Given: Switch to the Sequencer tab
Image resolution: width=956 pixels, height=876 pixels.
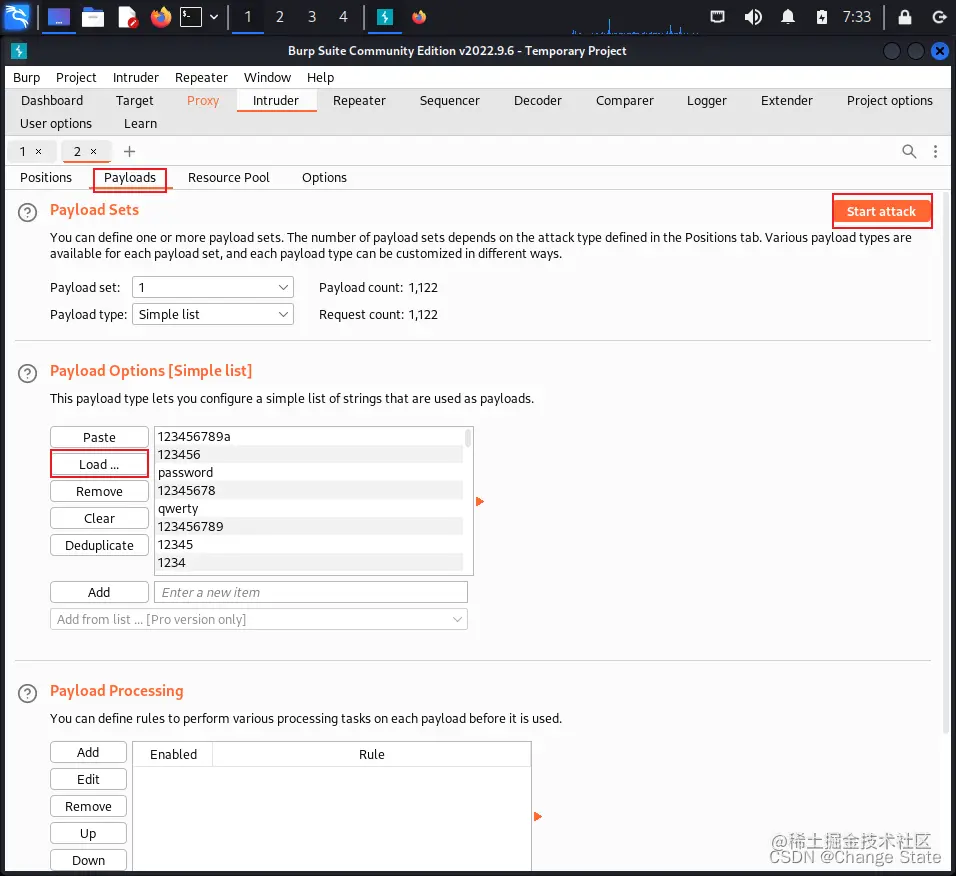Looking at the screenshot, I should pos(449,101).
